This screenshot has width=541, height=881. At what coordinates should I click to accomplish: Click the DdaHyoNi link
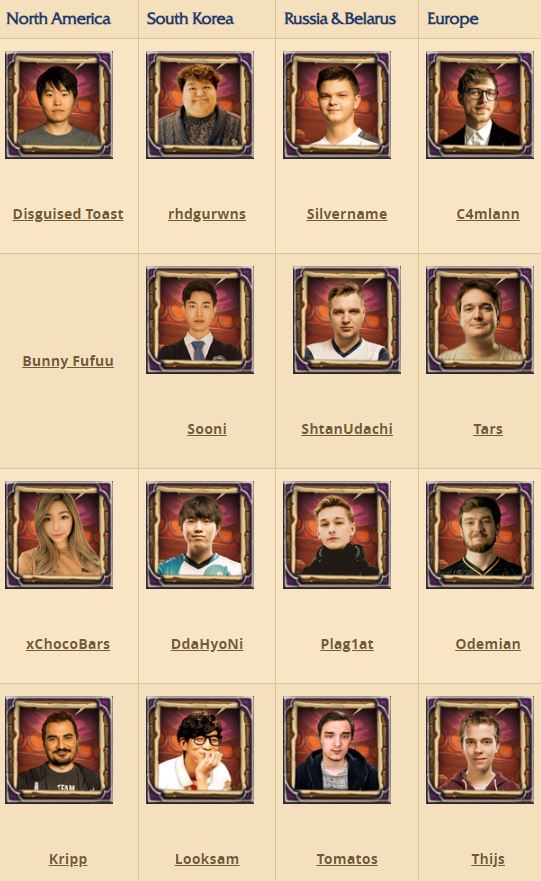[207, 644]
